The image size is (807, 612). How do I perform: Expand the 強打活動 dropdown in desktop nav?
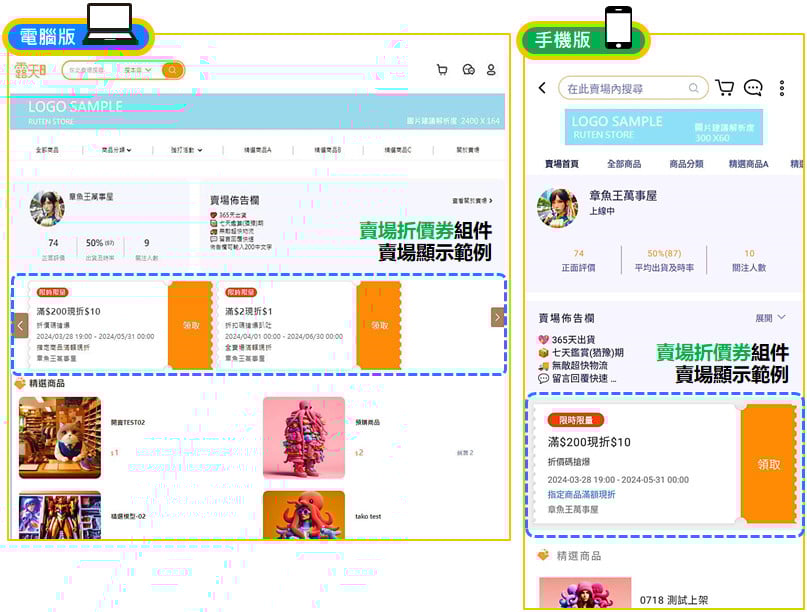186,150
